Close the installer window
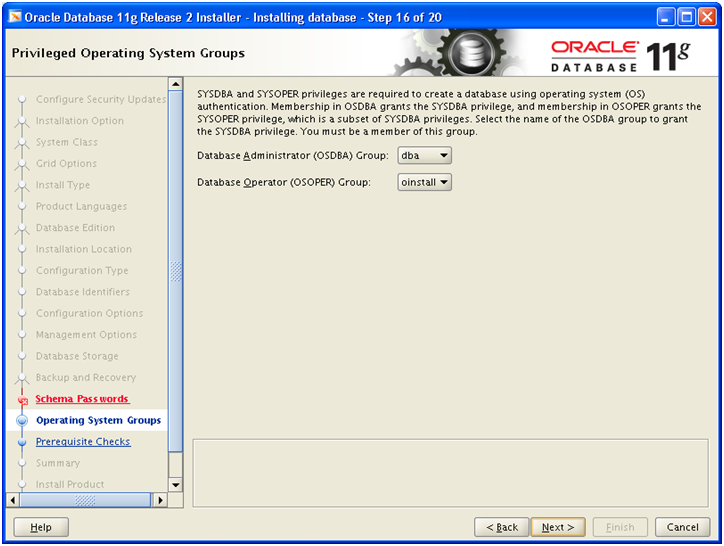The width and height of the screenshot is (724, 546). pos(707,18)
